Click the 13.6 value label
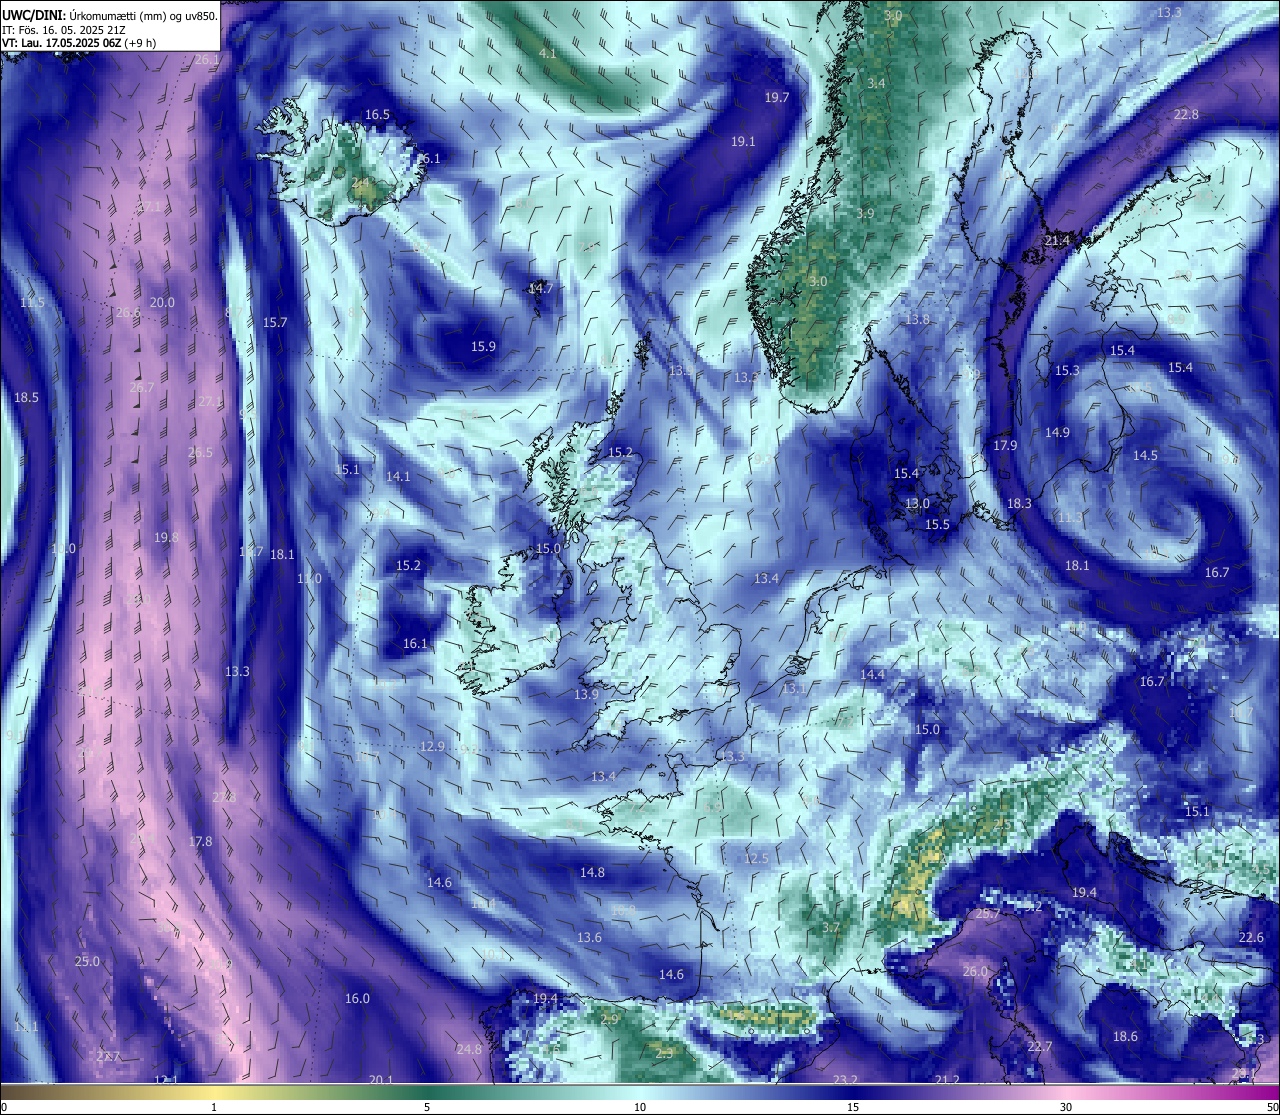 [589, 938]
